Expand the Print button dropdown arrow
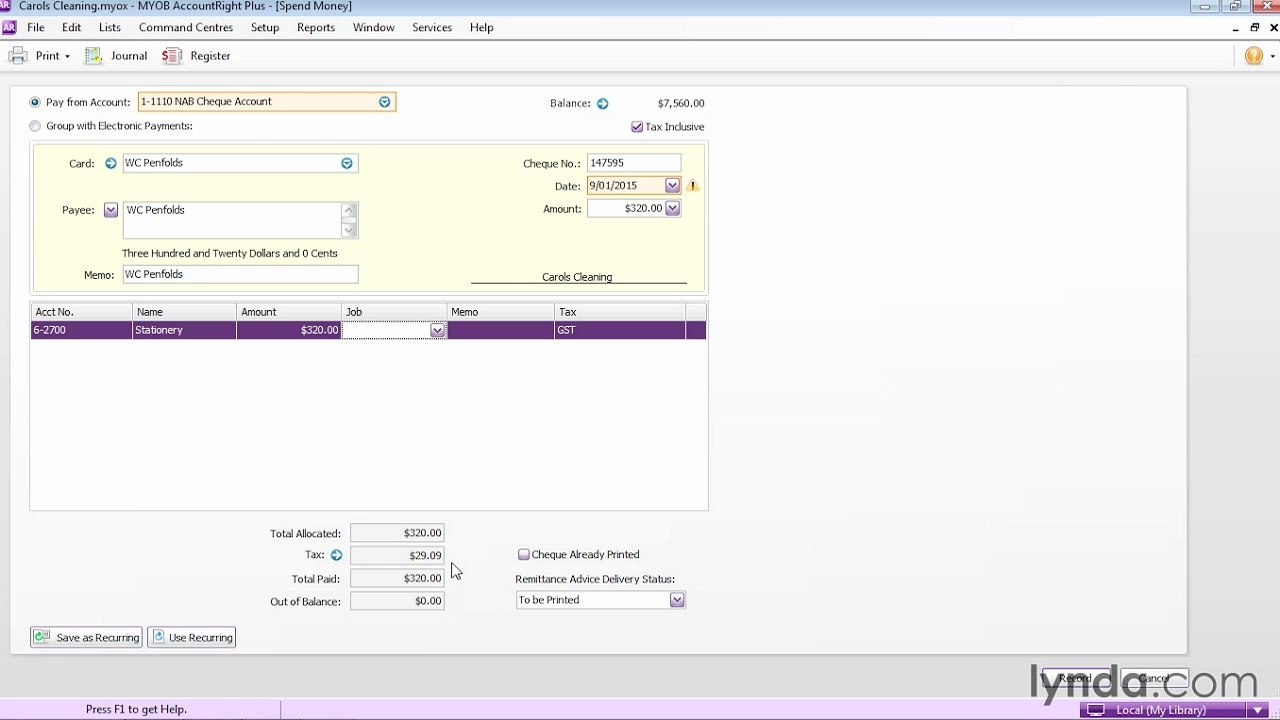Screen dimensions: 1280x720 coord(67,56)
